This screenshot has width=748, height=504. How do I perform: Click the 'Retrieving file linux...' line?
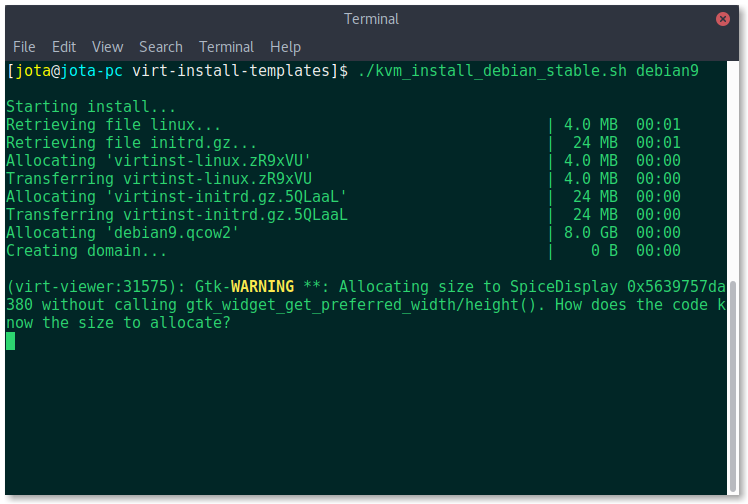point(113,125)
